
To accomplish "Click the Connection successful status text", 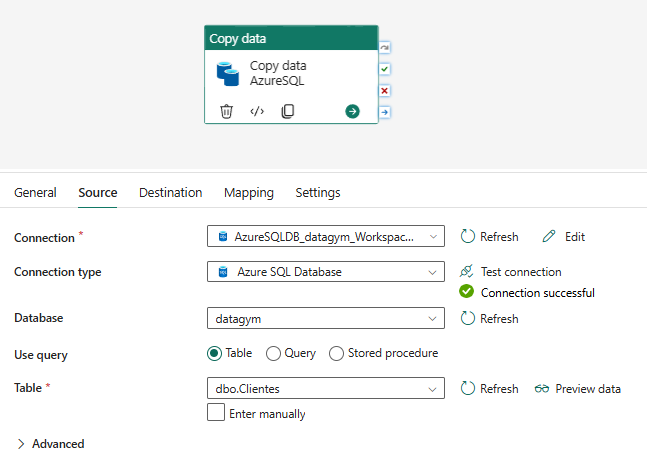I will (538, 293).
